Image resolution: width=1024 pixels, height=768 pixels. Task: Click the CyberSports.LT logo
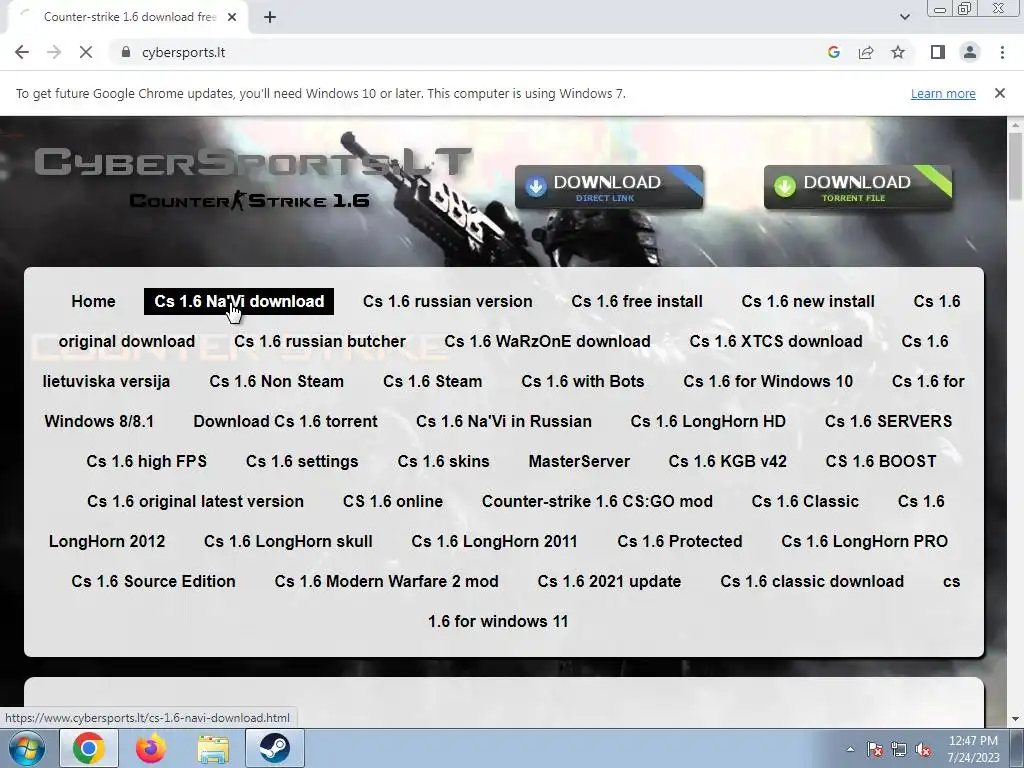pyautogui.click(x=251, y=162)
